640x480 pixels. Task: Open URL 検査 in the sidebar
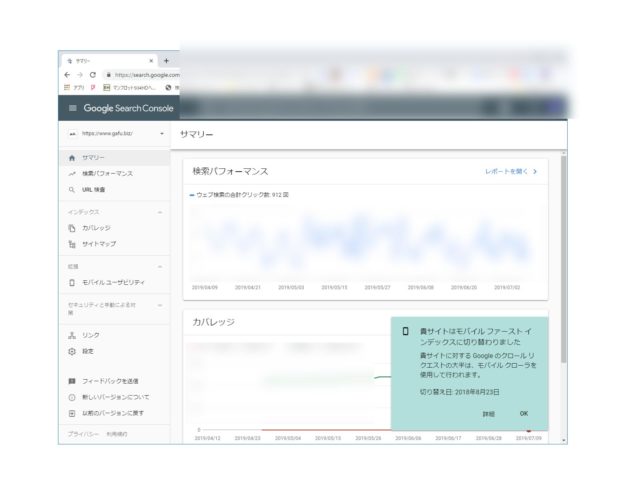pyautogui.click(x=114, y=190)
